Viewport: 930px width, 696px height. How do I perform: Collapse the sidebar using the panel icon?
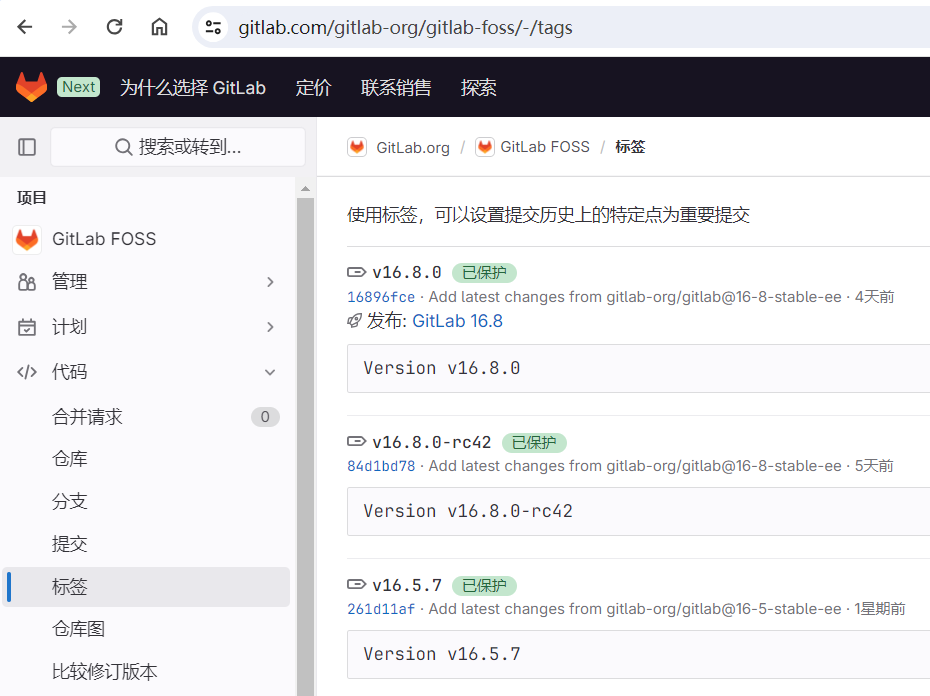pyautogui.click(x=27, y=146)
